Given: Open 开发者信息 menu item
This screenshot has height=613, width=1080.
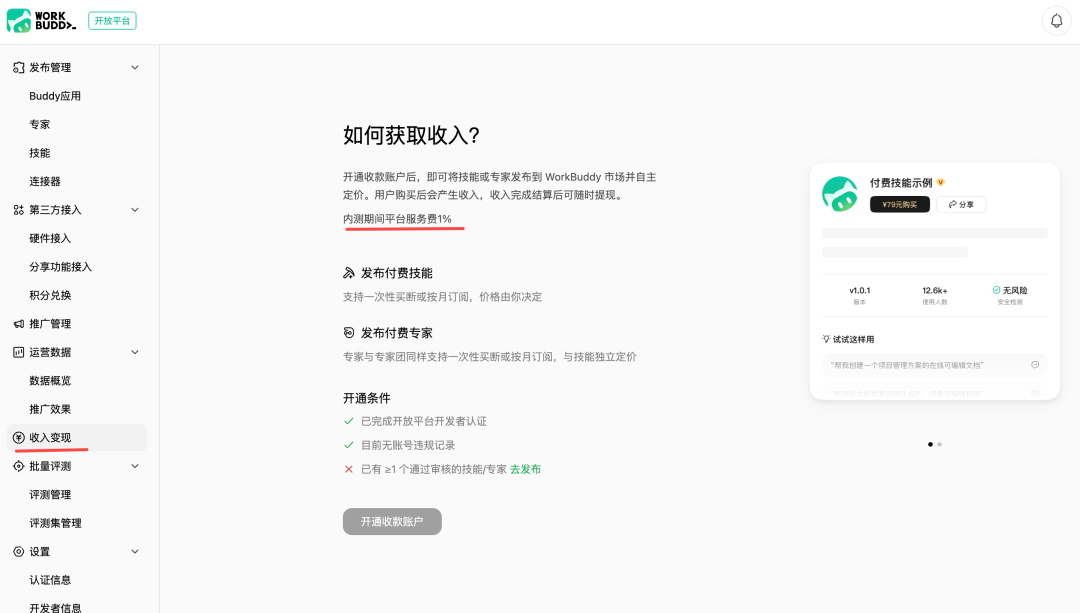Looking at the screenshot, I should 55,608.
